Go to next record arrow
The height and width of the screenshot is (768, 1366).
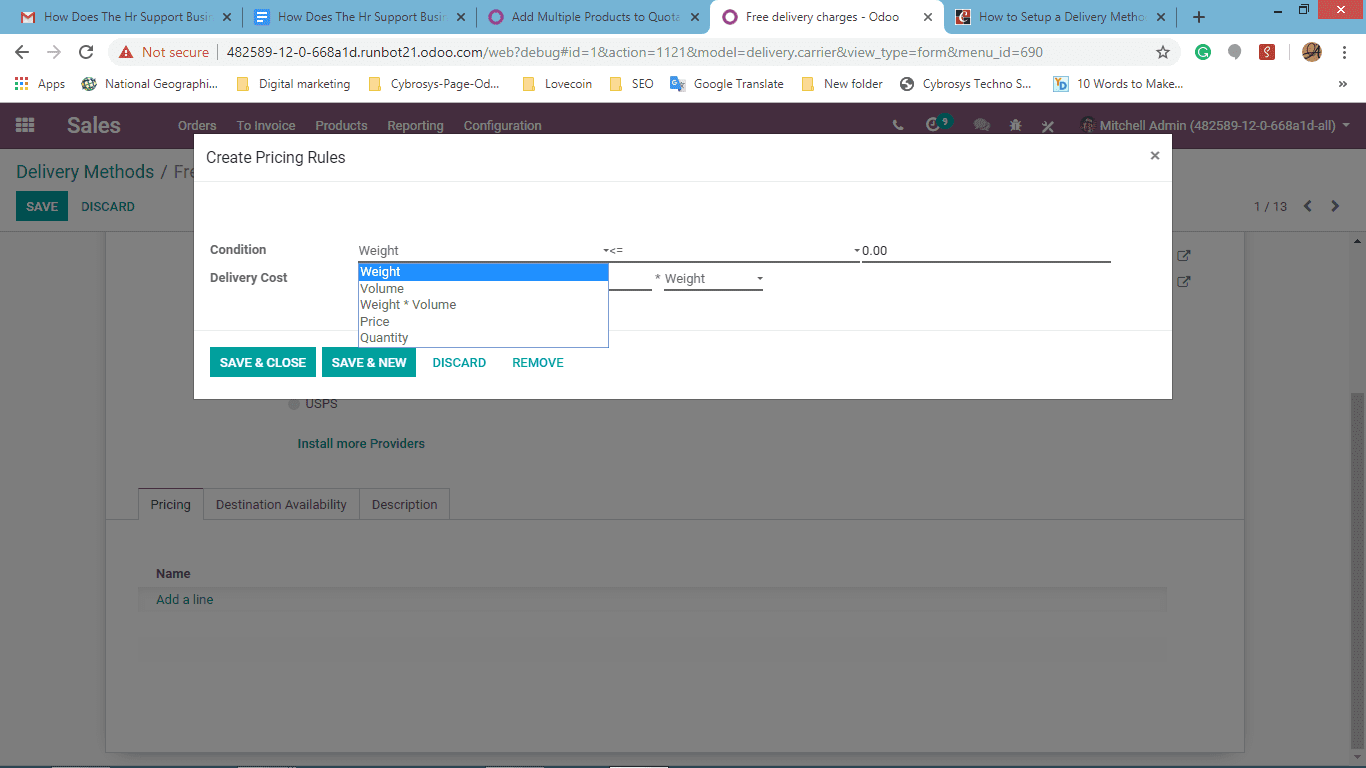(1335, 206)
